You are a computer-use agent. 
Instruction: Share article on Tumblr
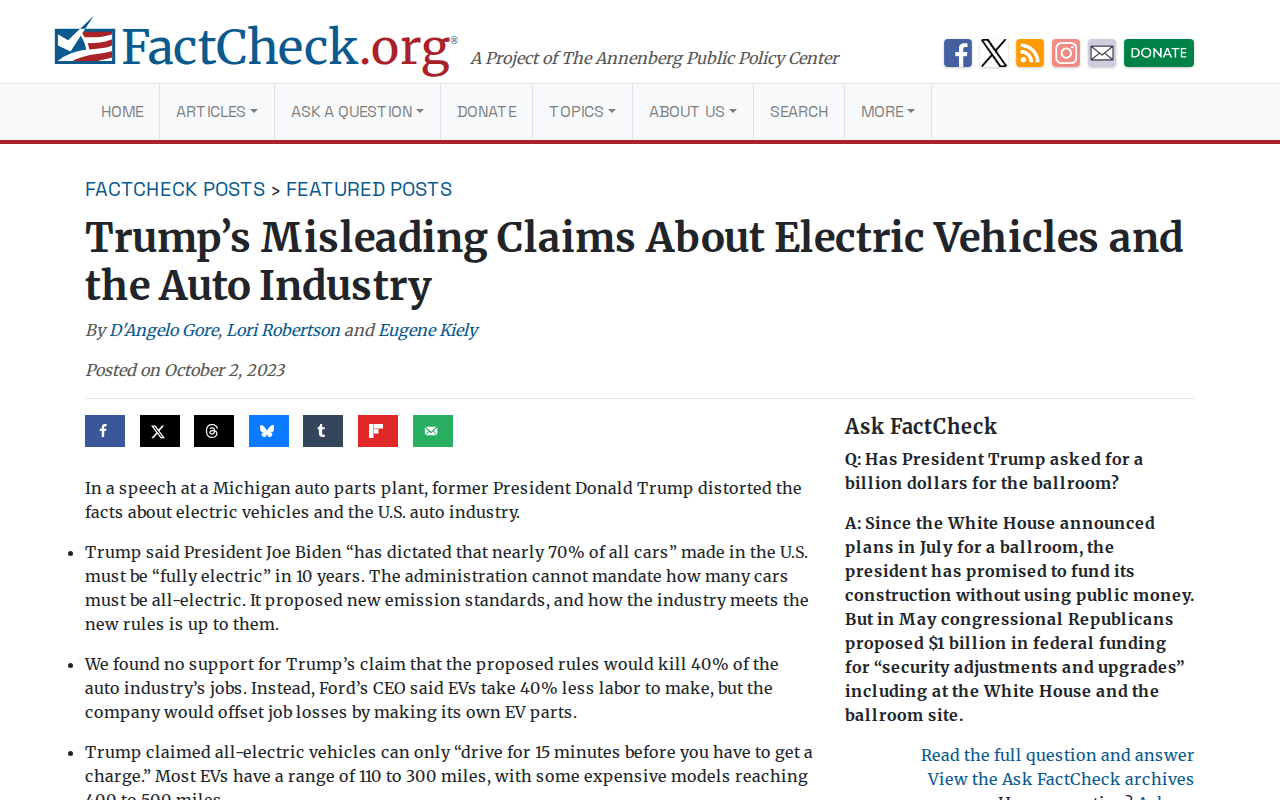(x=323, y=431)
